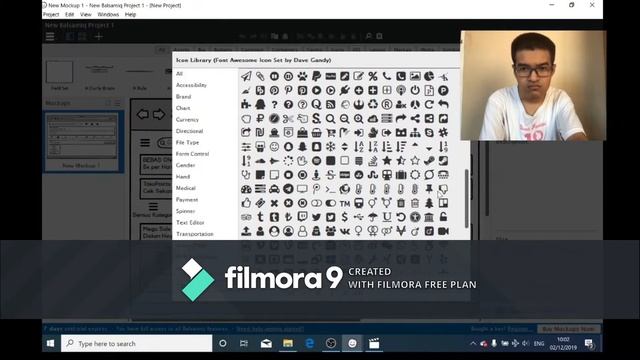640x360 pixels.
Task: Pick the half-filled star icon
Action: tap(401, 161)
